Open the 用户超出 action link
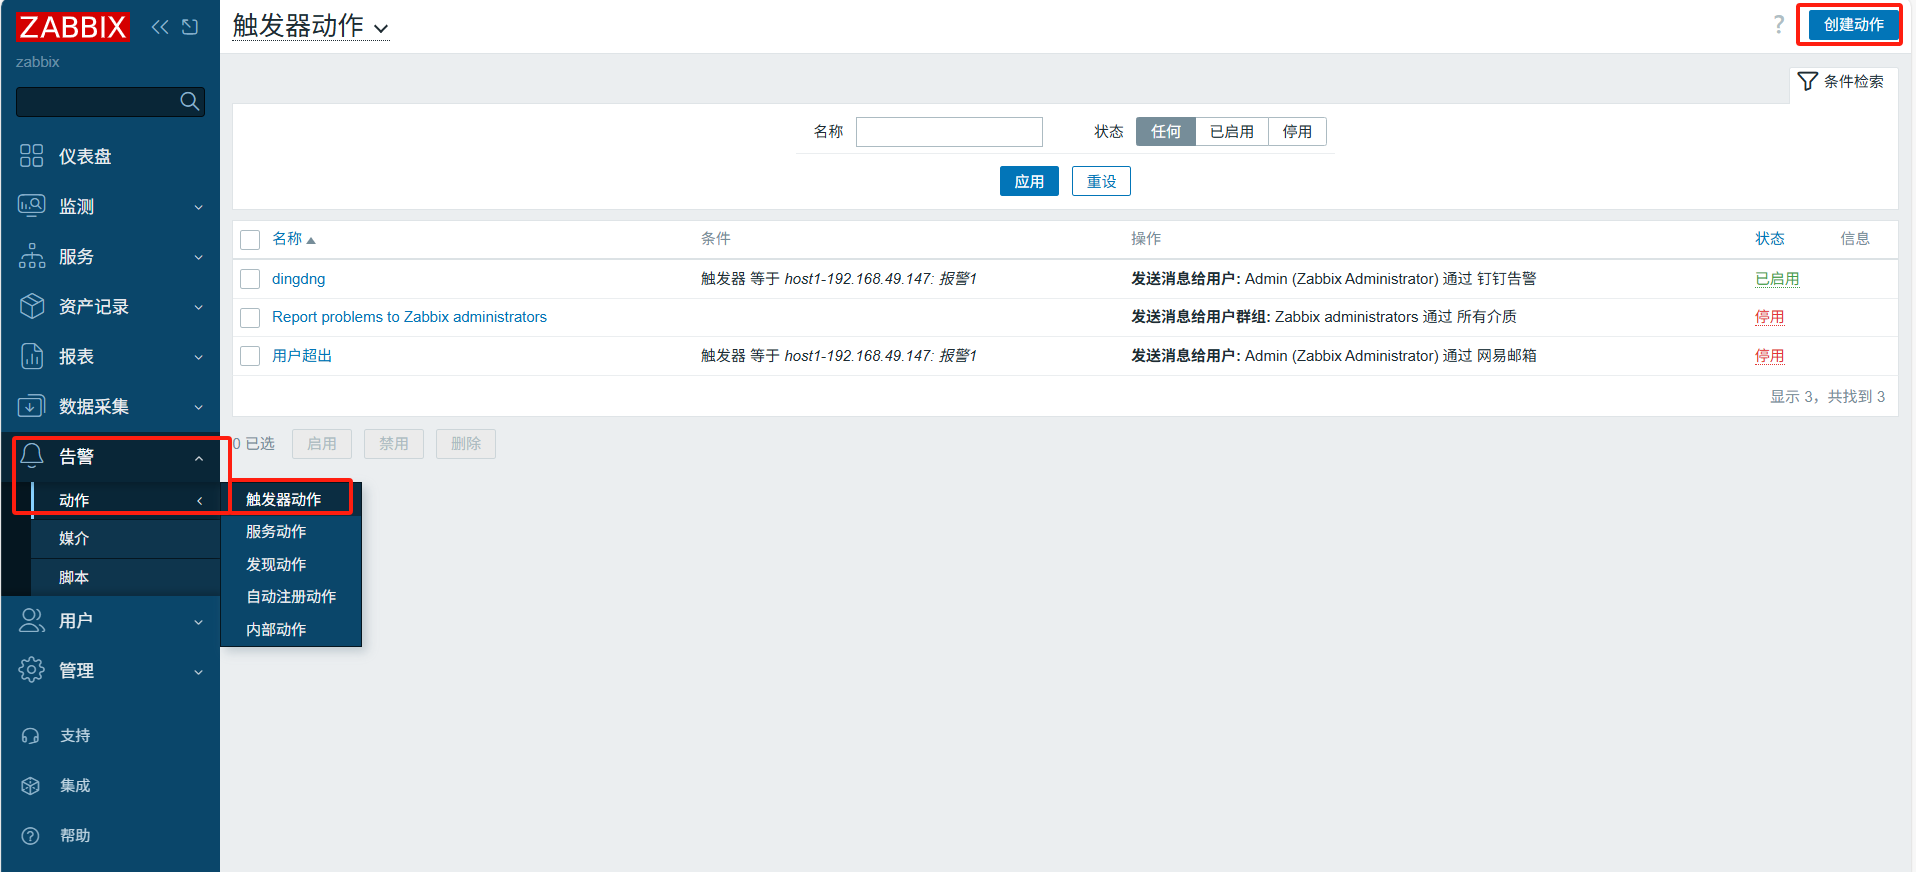 point(302,356)
